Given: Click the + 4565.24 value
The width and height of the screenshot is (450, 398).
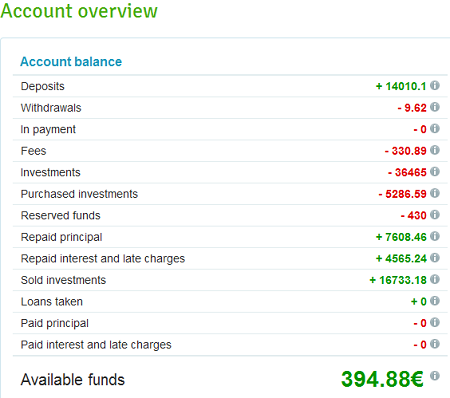Looking at the screenshot, I should [x=401, y=259].
